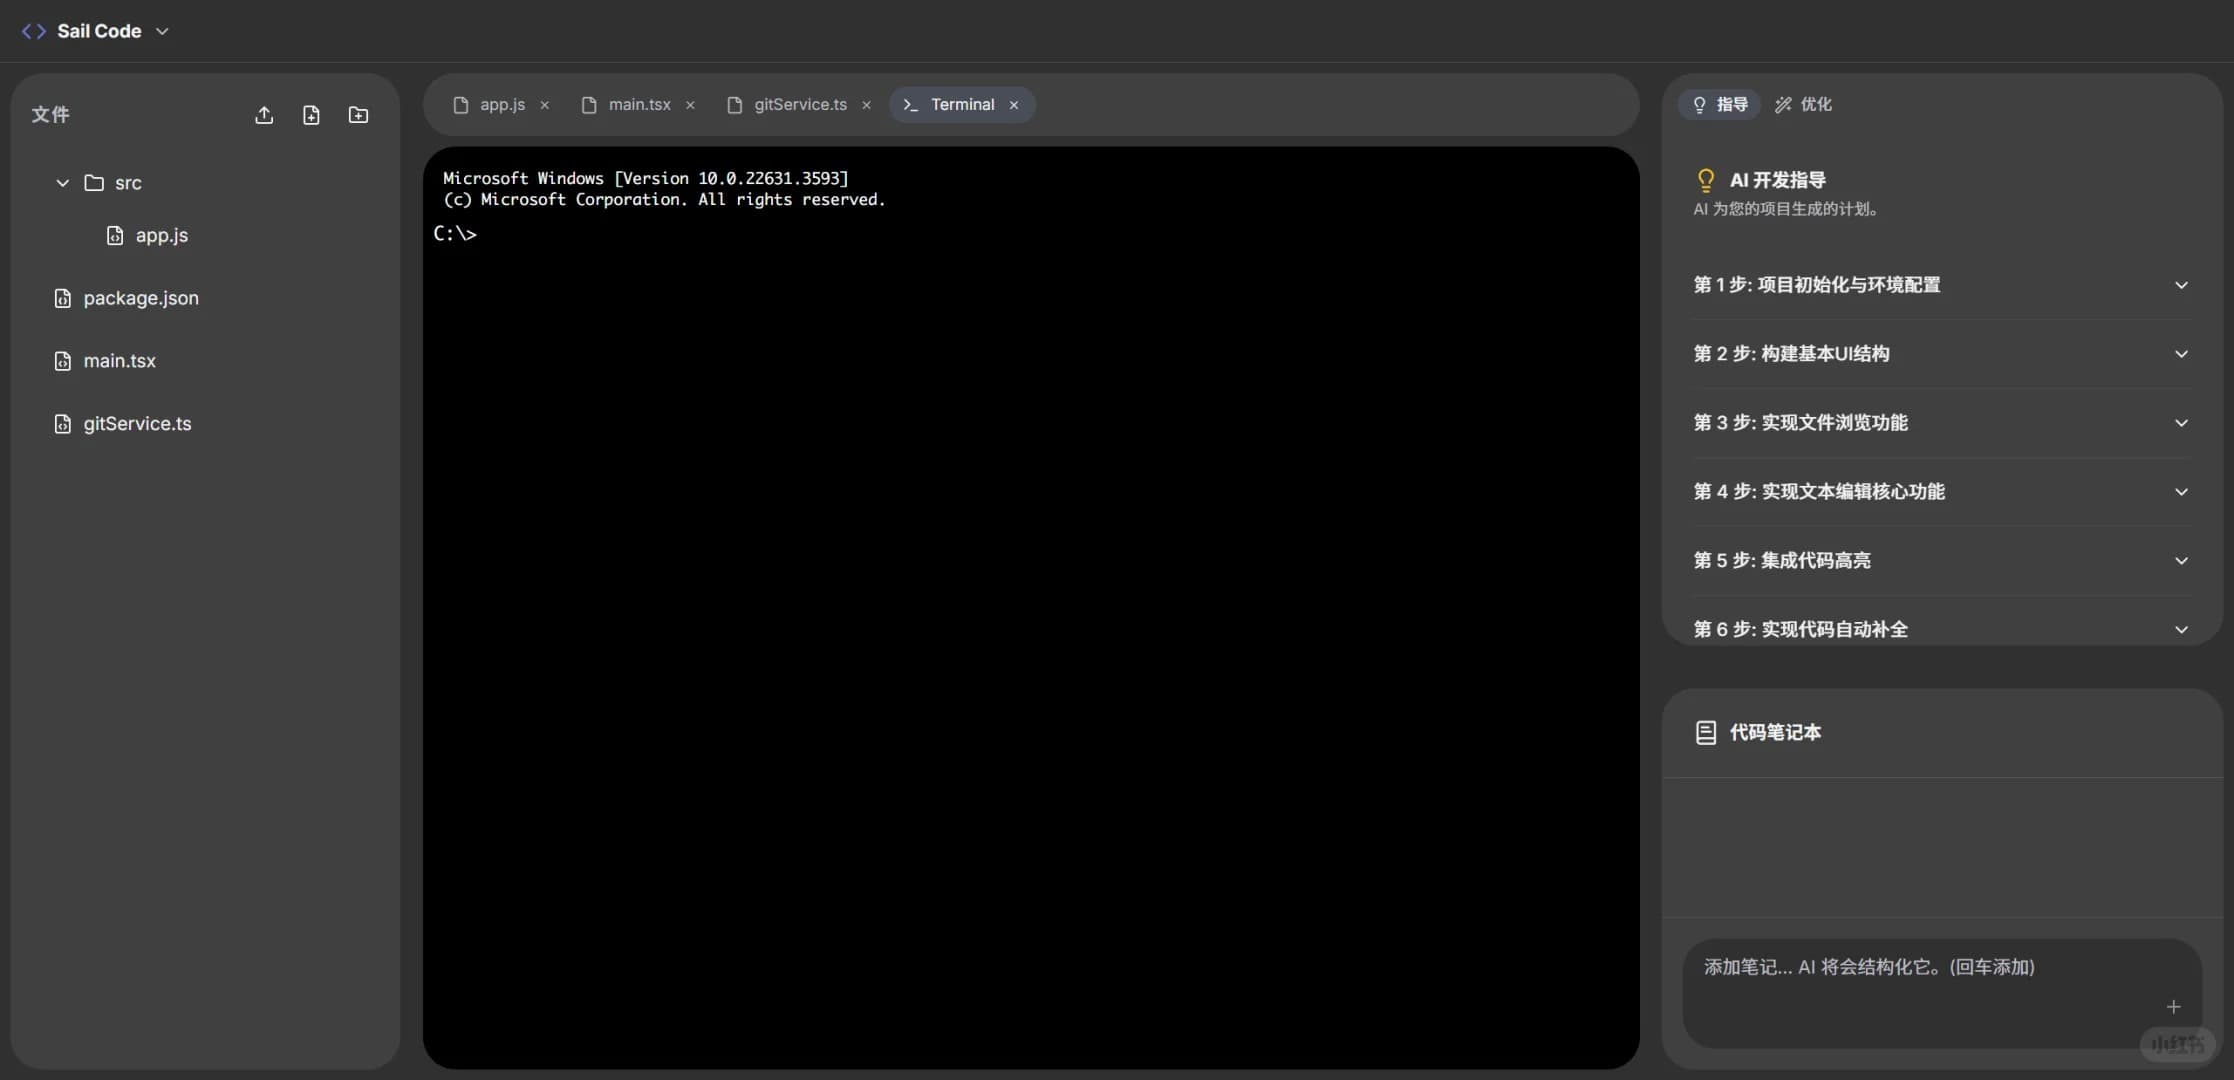This screenshot has height=1080, width=2234.
Task: Switch to the gitService.ts tab
Action: pos(800,105)
